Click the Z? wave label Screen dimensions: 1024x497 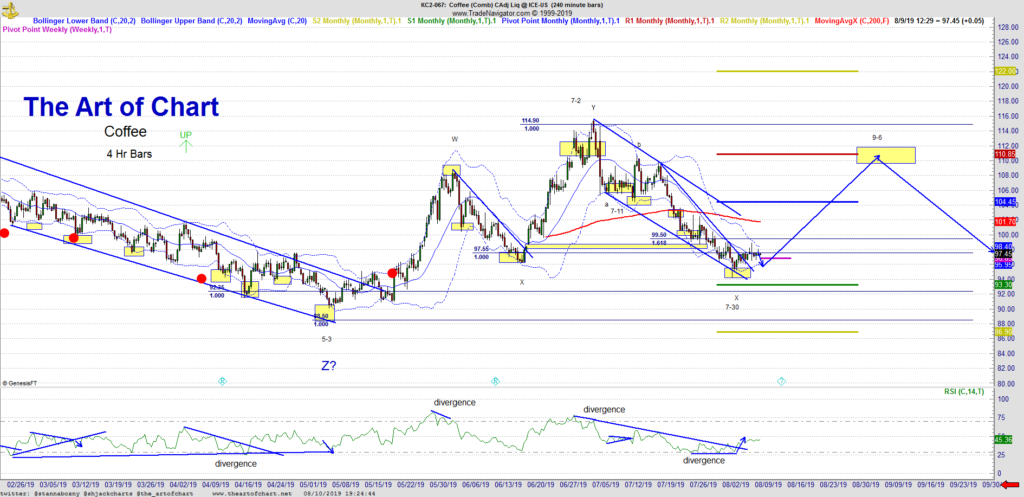click(330, 366)
